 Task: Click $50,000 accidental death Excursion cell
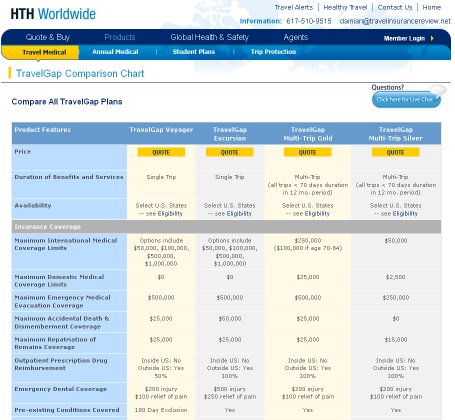click(230, 319)
